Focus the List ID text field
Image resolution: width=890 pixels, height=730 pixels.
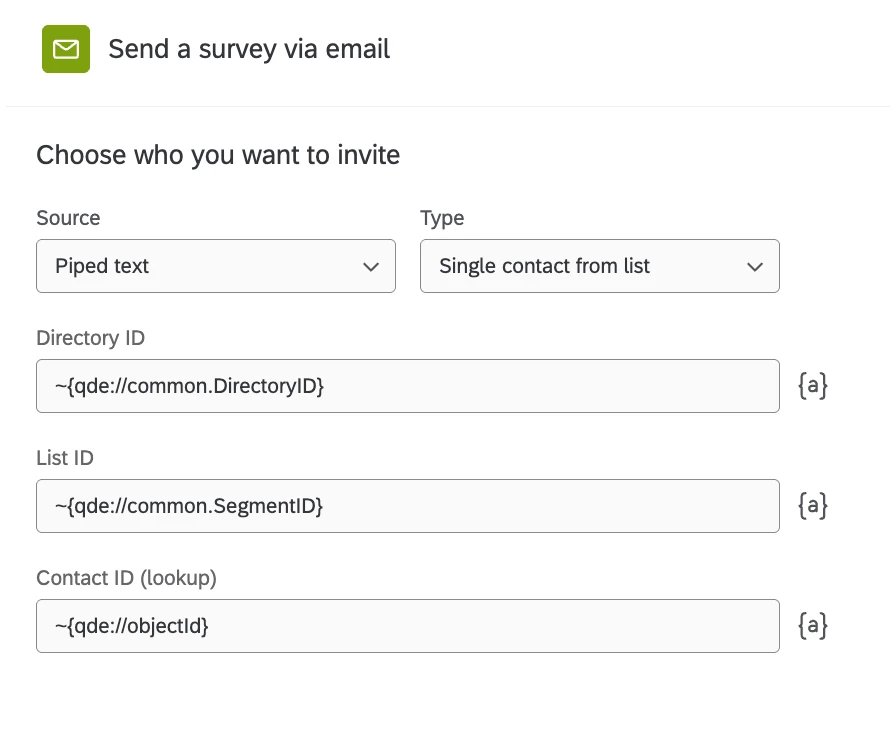[x=407, y=506]
